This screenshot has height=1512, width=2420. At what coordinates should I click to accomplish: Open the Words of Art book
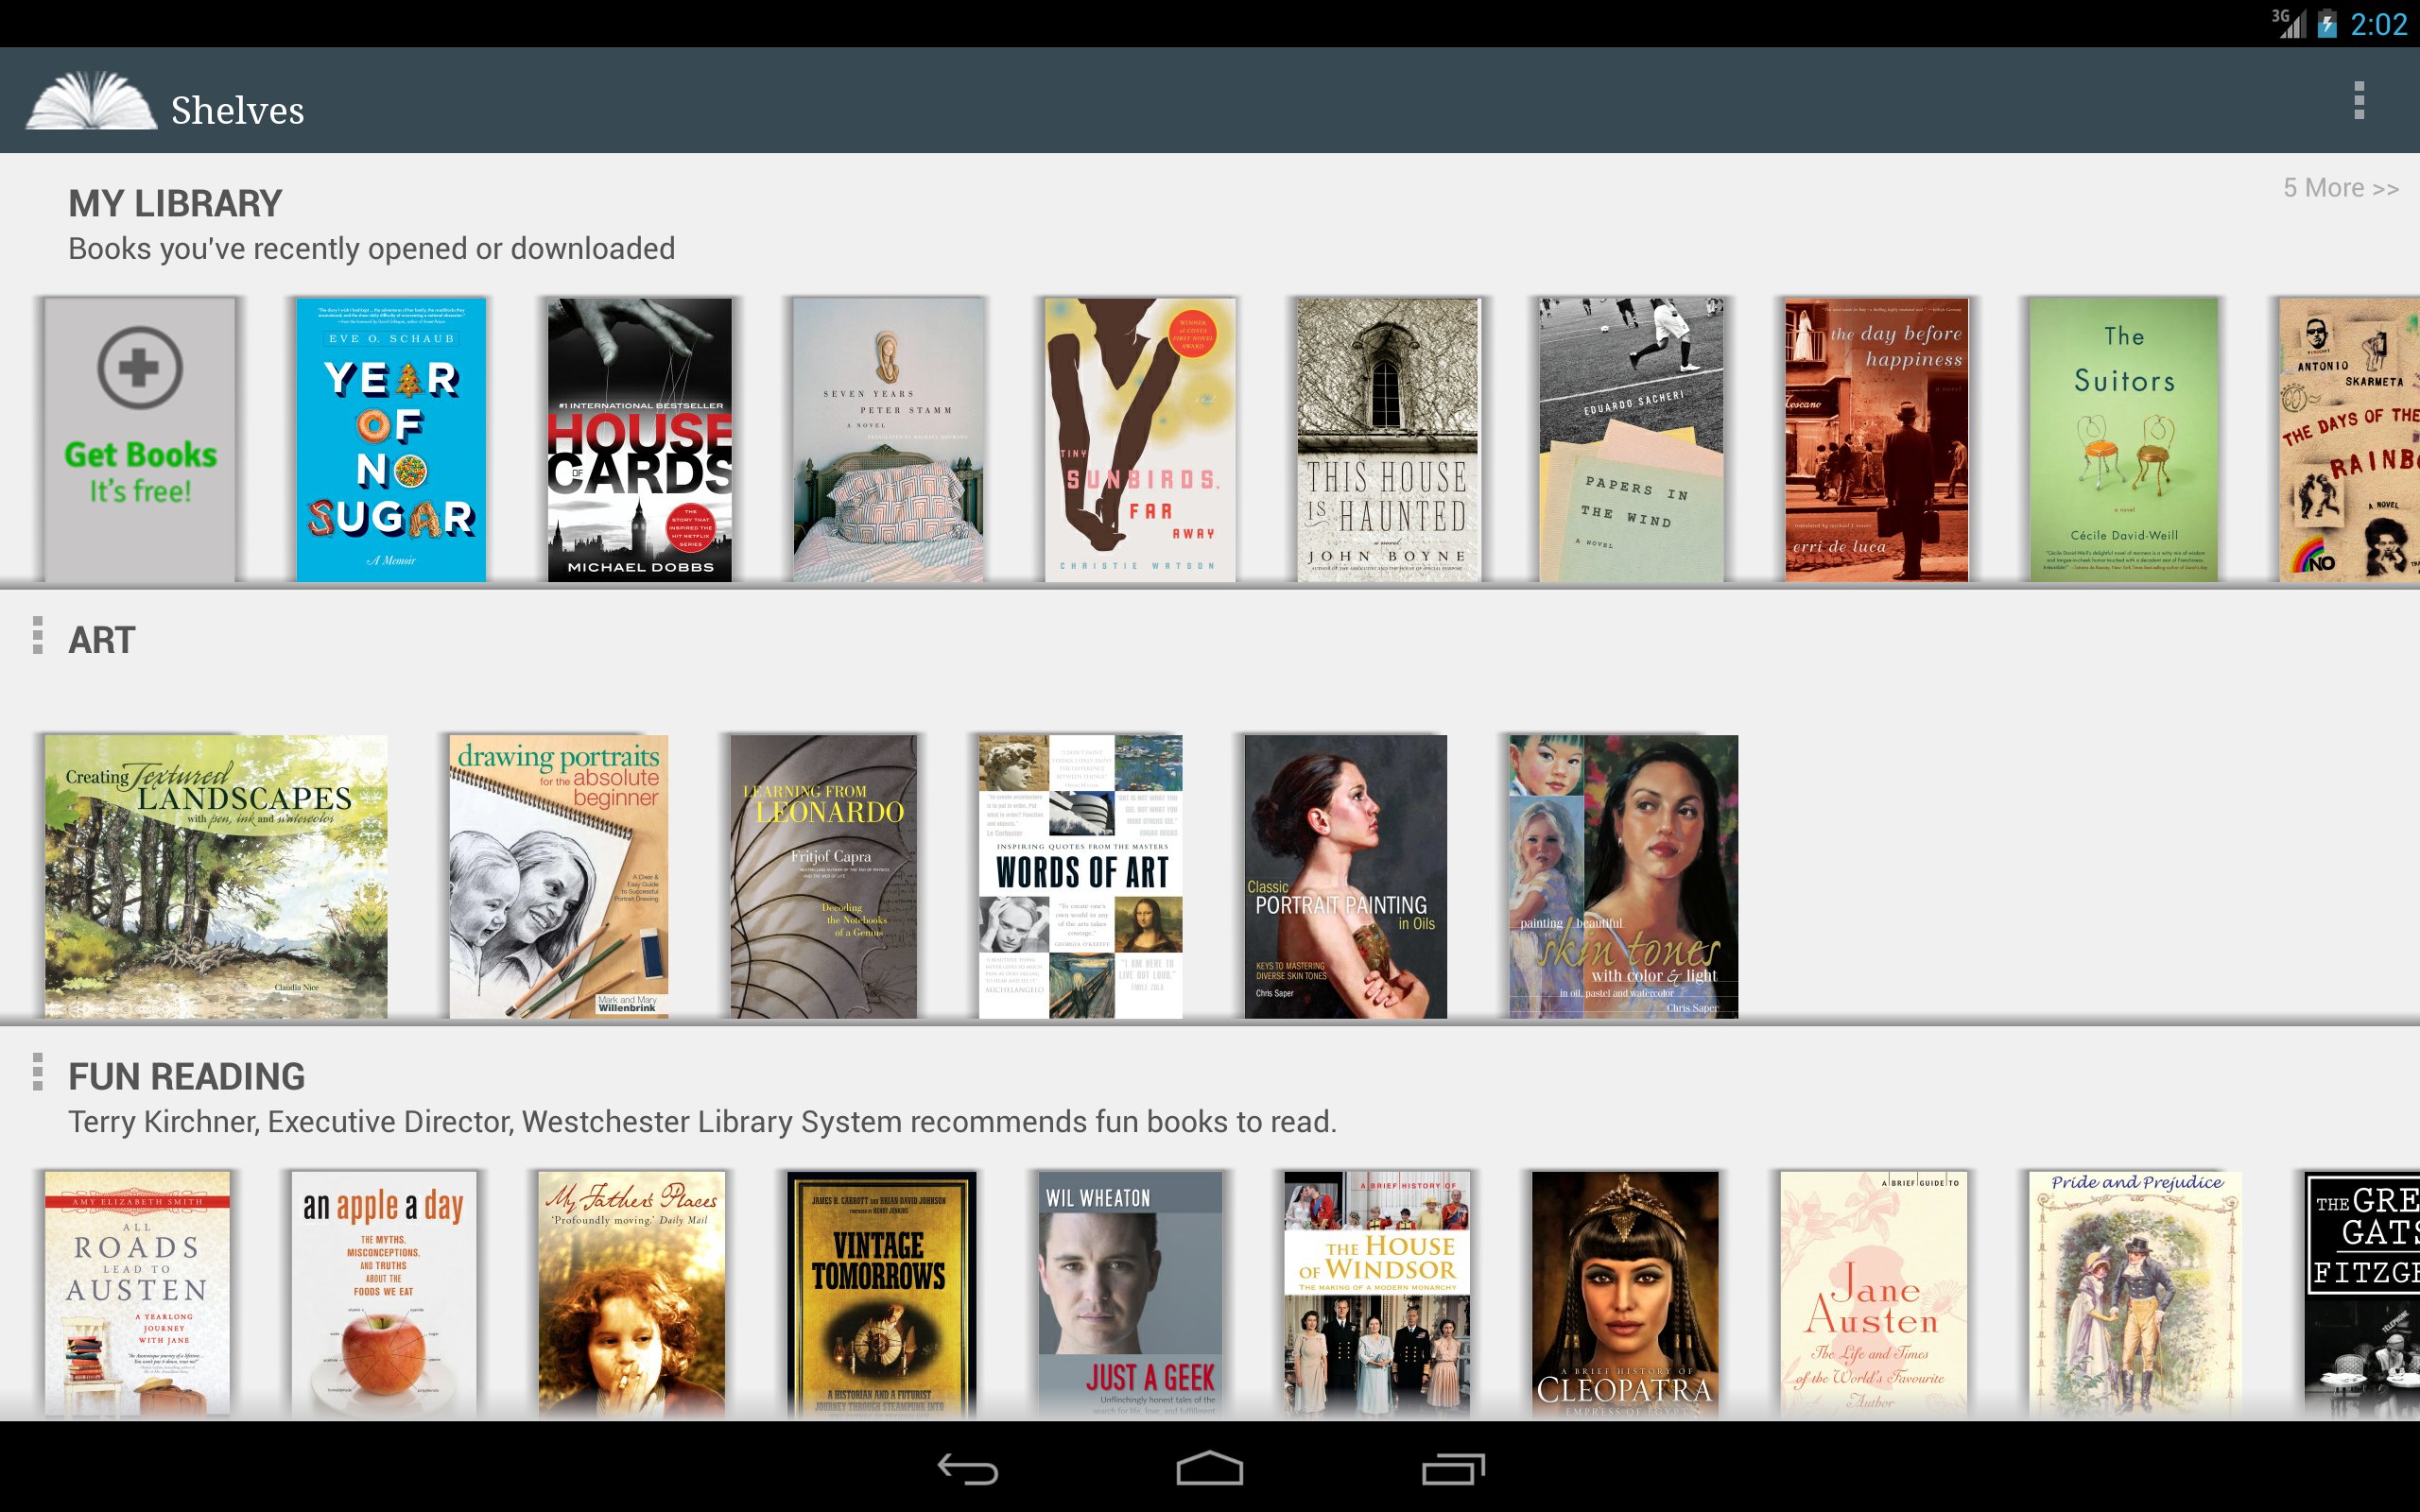(1080, 877)
